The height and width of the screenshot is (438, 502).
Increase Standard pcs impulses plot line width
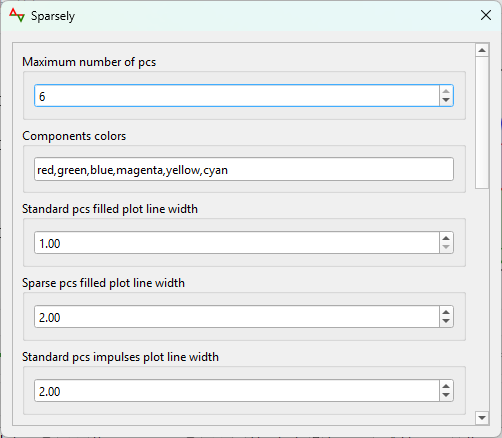pos(446,386)
